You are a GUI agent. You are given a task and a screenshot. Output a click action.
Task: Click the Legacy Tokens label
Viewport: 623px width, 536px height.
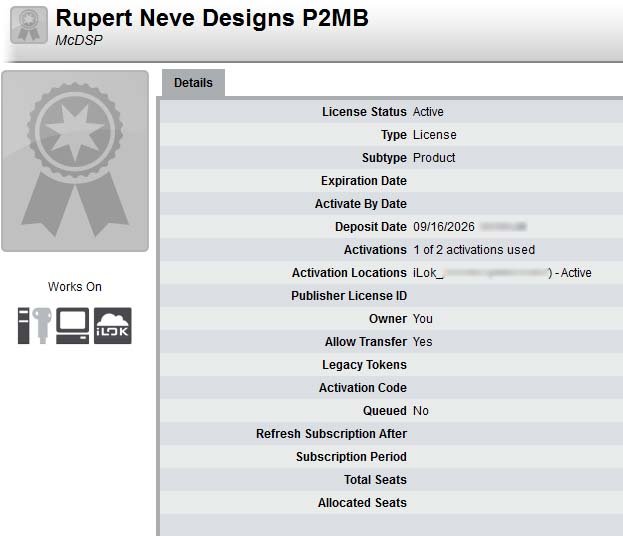coord(364,365)
